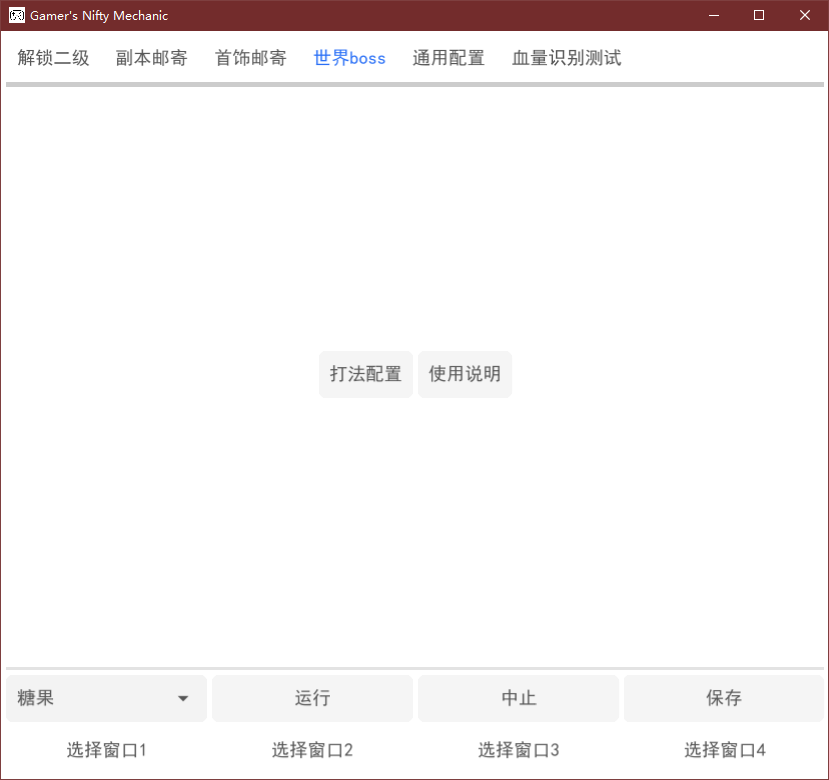This screenshot has width=829, height=780.
Task: Open the 副本邮寄 tab
Action: tap(152, 58)
